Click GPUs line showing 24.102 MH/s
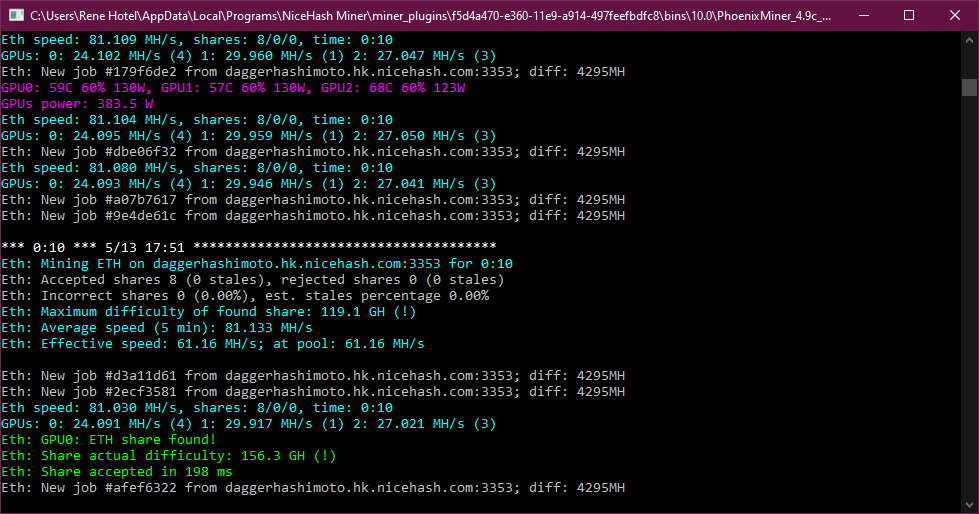This screenshot has height=514, width=979. click(x=248, y=56)
